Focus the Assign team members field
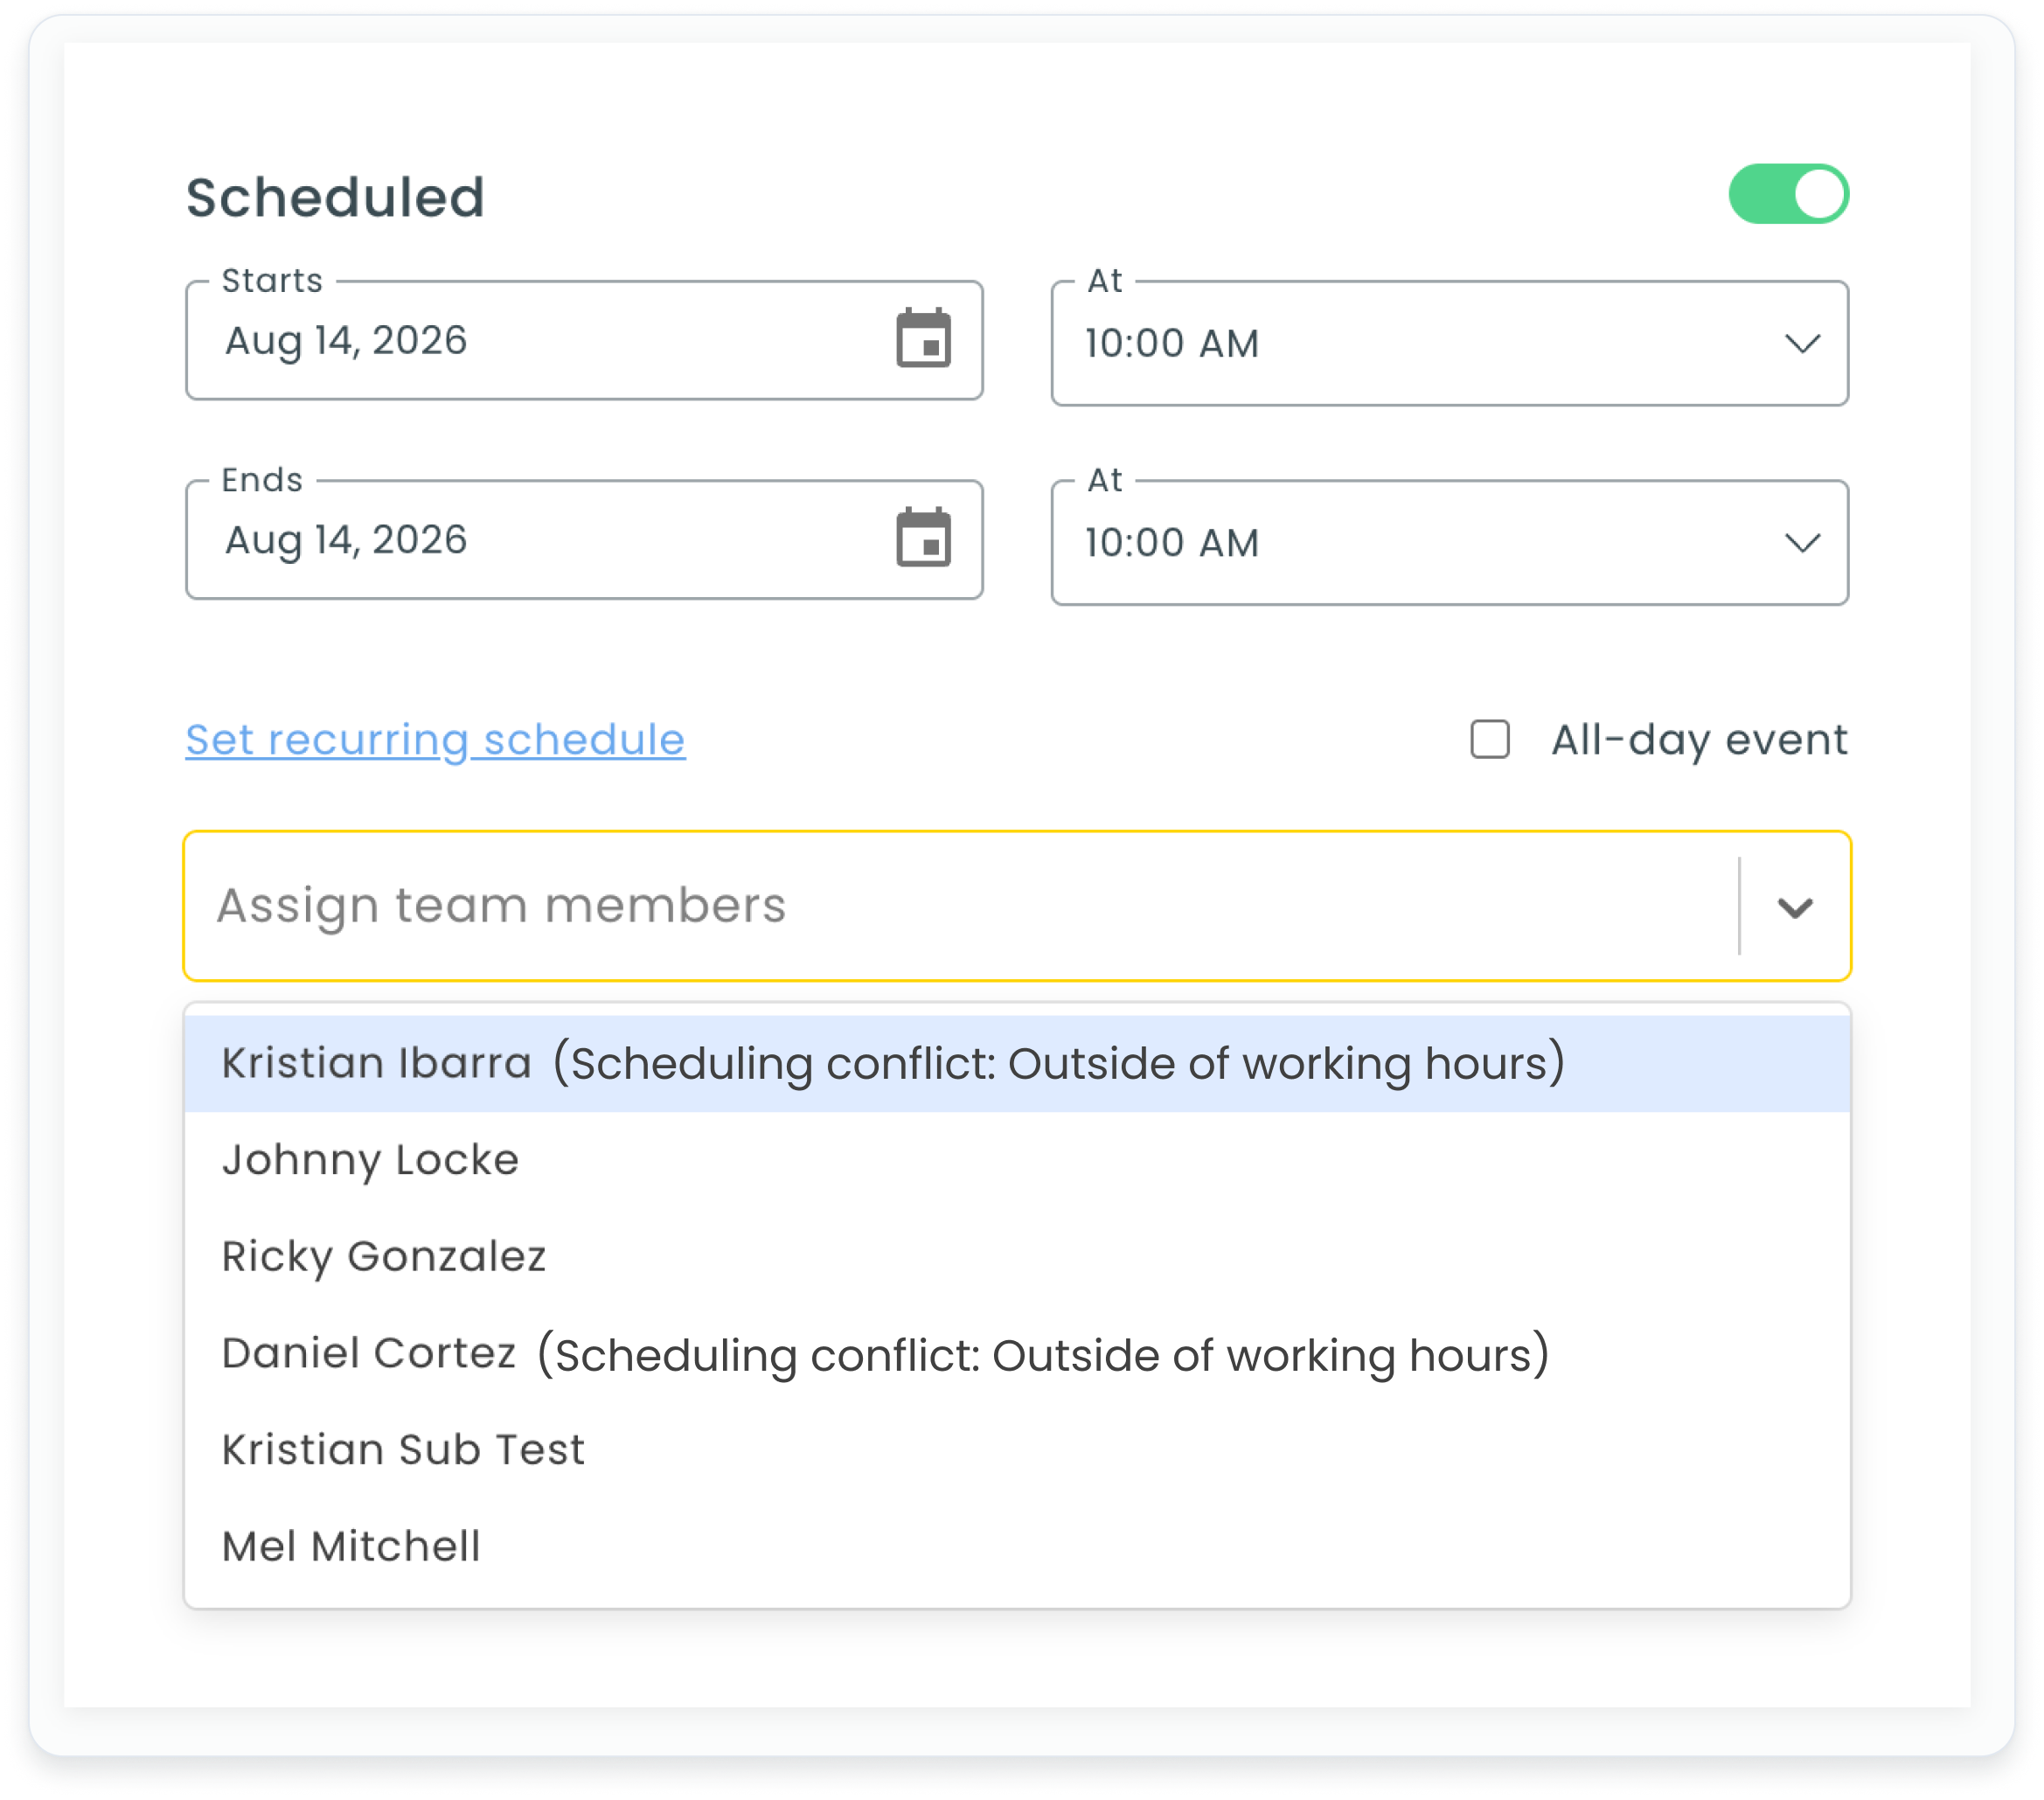Viewport: 2044px width, 1800px height. (960, 906)
